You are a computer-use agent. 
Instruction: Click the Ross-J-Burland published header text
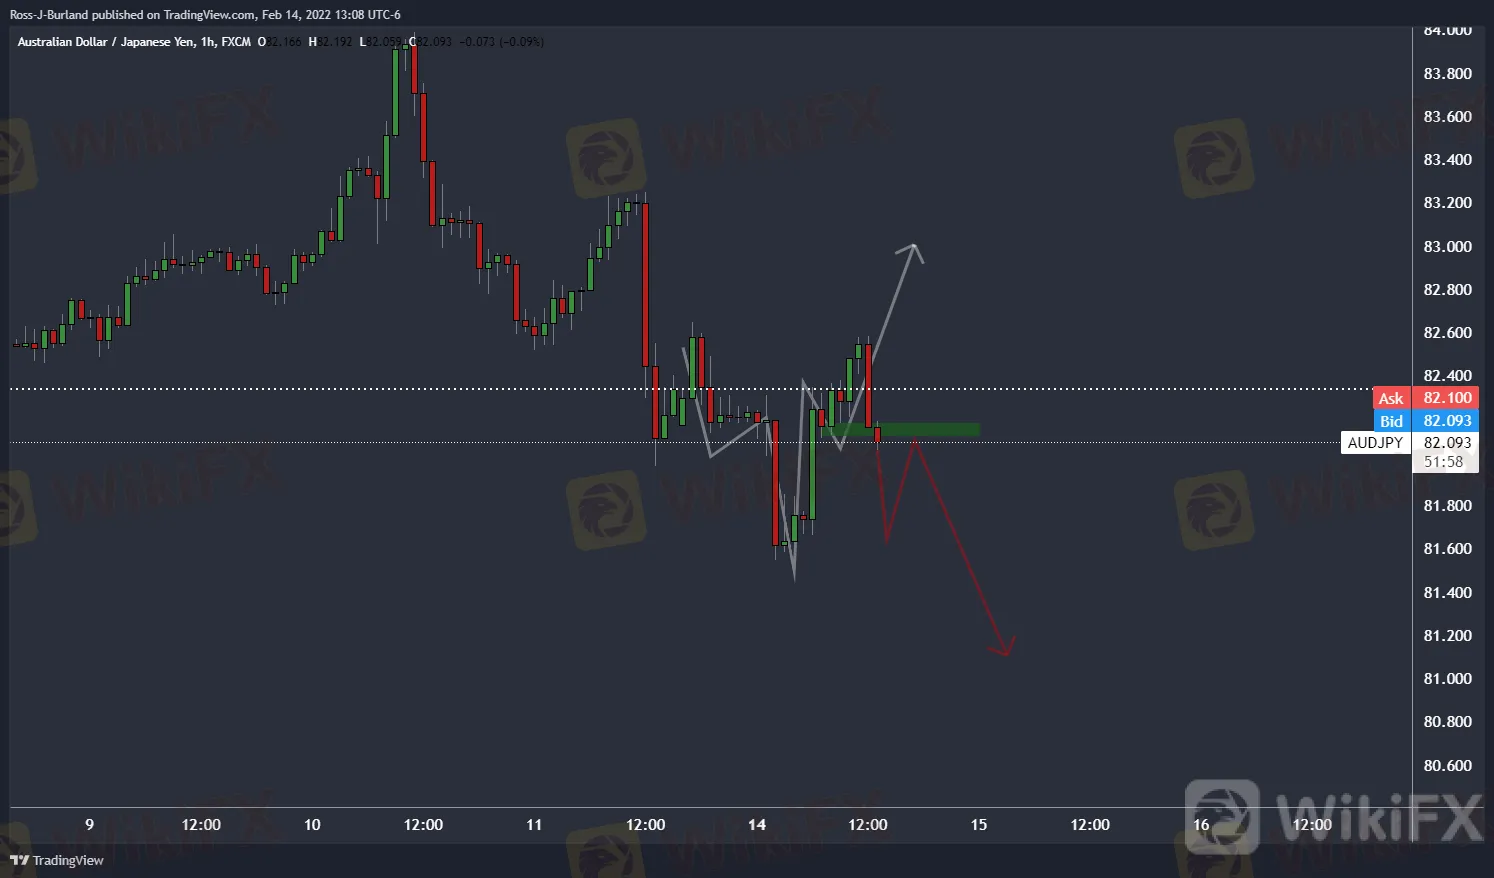click(203, 15)
